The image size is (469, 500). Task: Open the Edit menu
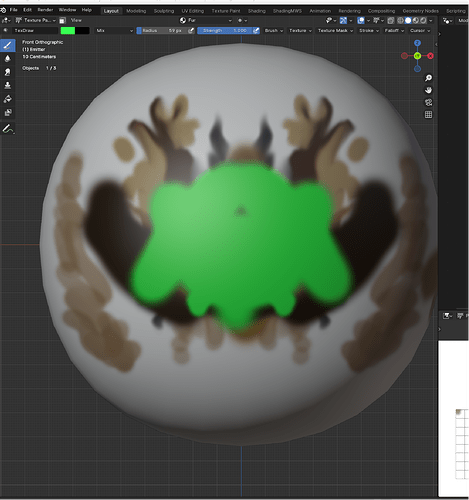point(27,10)
